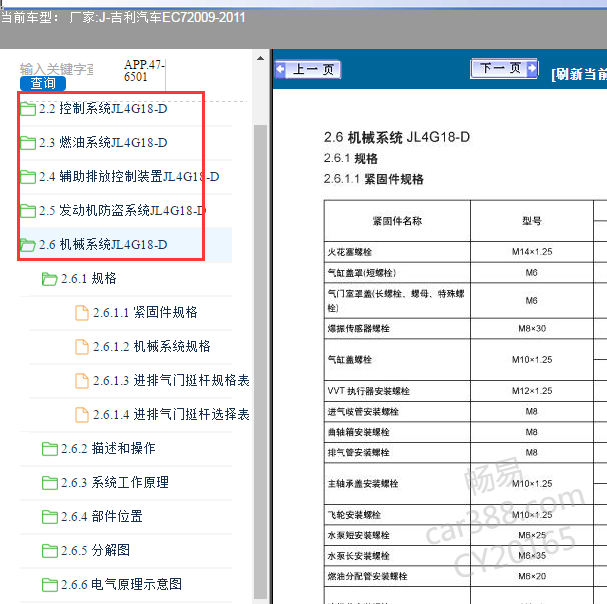This screenshot has height=604, width=607.
Task: Click the 当前车型 vehicle model header text
Action: pyautogui.click(x=123, y=18)
